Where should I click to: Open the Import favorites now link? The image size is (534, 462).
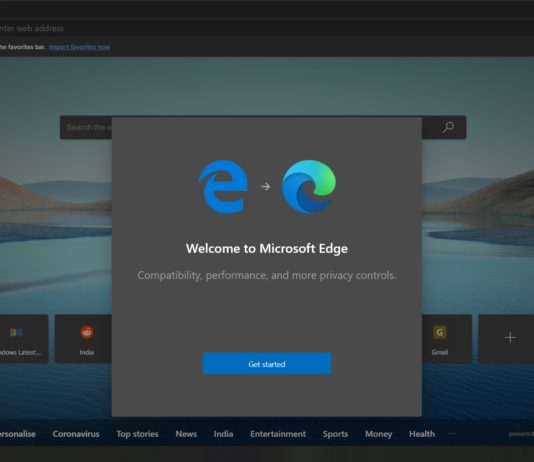click(79, 47)
